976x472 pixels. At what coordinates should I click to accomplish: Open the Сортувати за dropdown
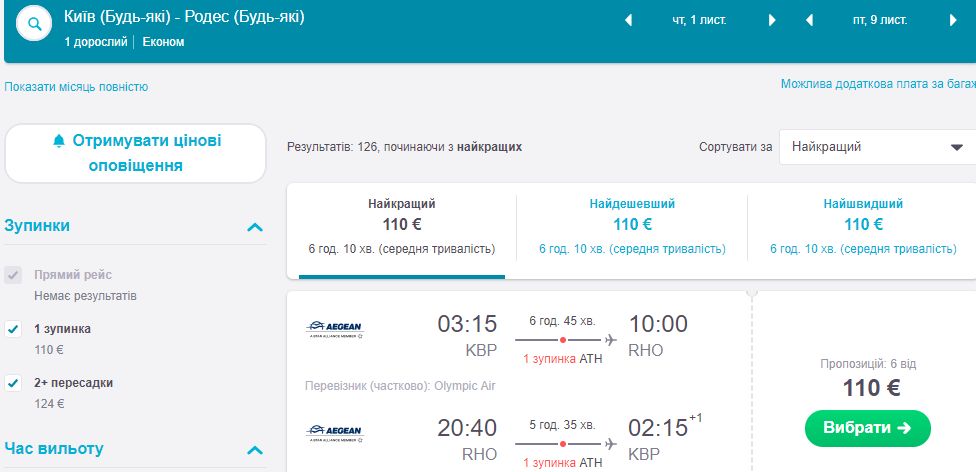876,147
